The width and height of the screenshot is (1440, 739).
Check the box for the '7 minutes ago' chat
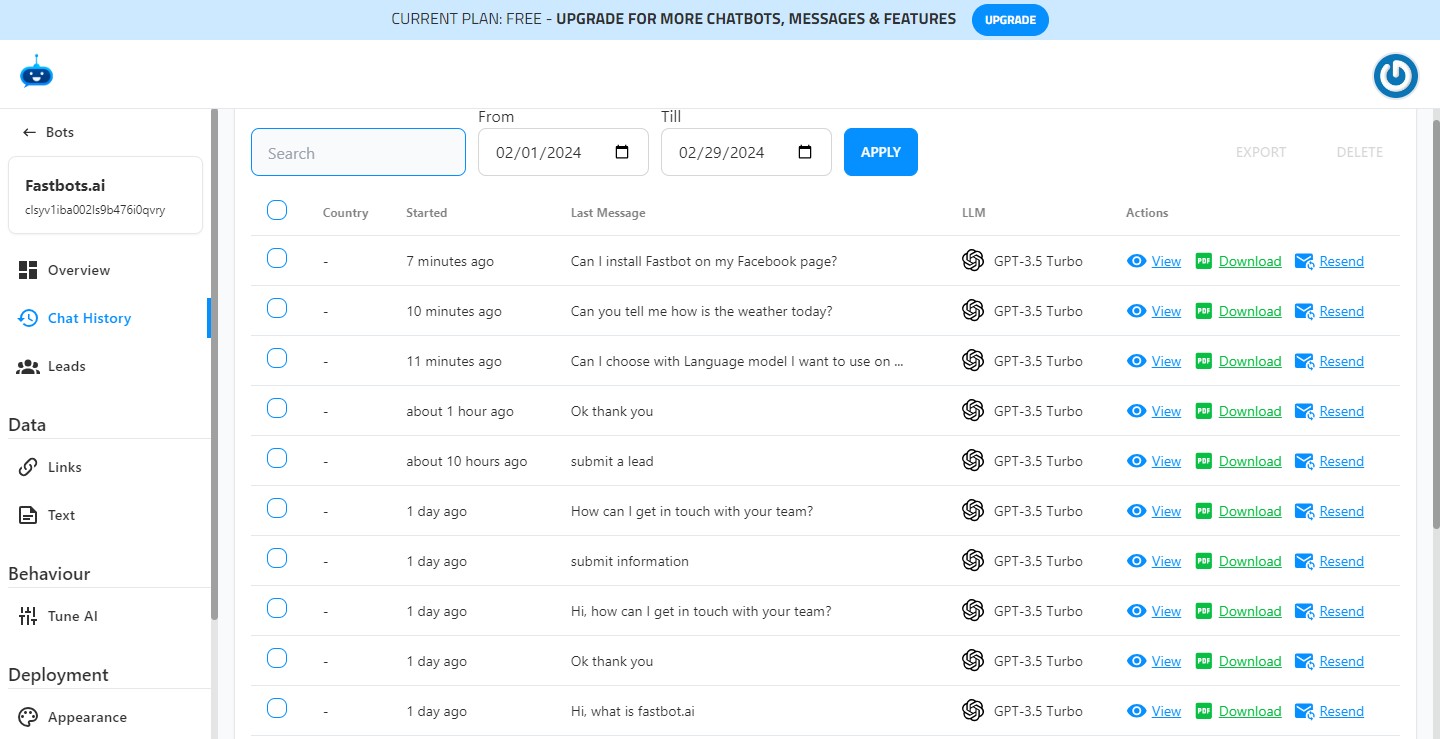(x=277, y=258)
